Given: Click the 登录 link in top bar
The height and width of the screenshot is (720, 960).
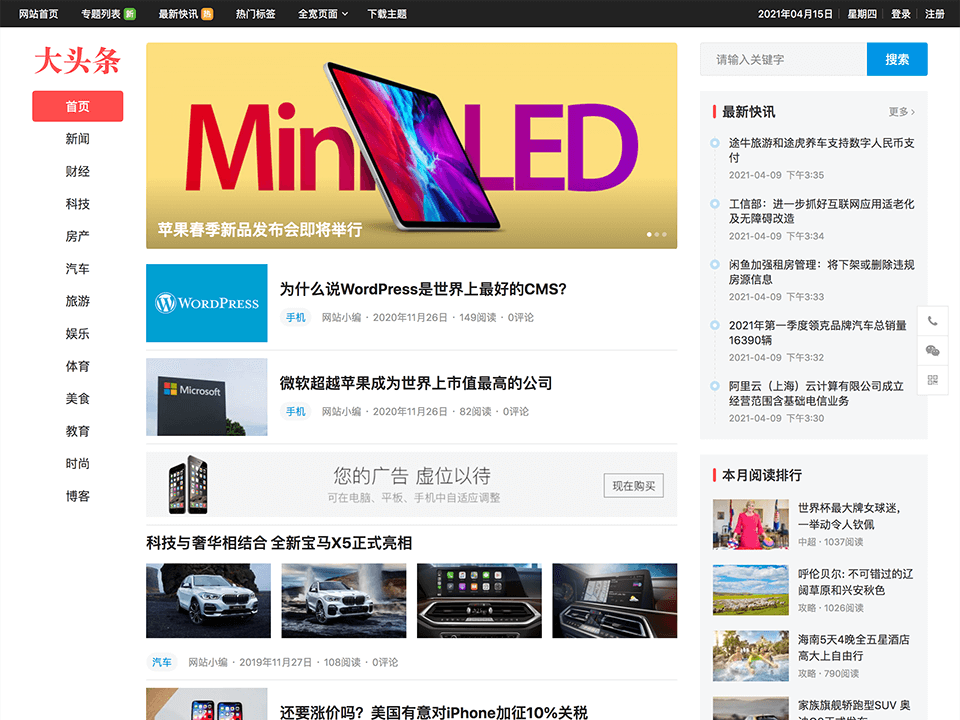Looking at the screenshot, I should click(x=900, y=14).
